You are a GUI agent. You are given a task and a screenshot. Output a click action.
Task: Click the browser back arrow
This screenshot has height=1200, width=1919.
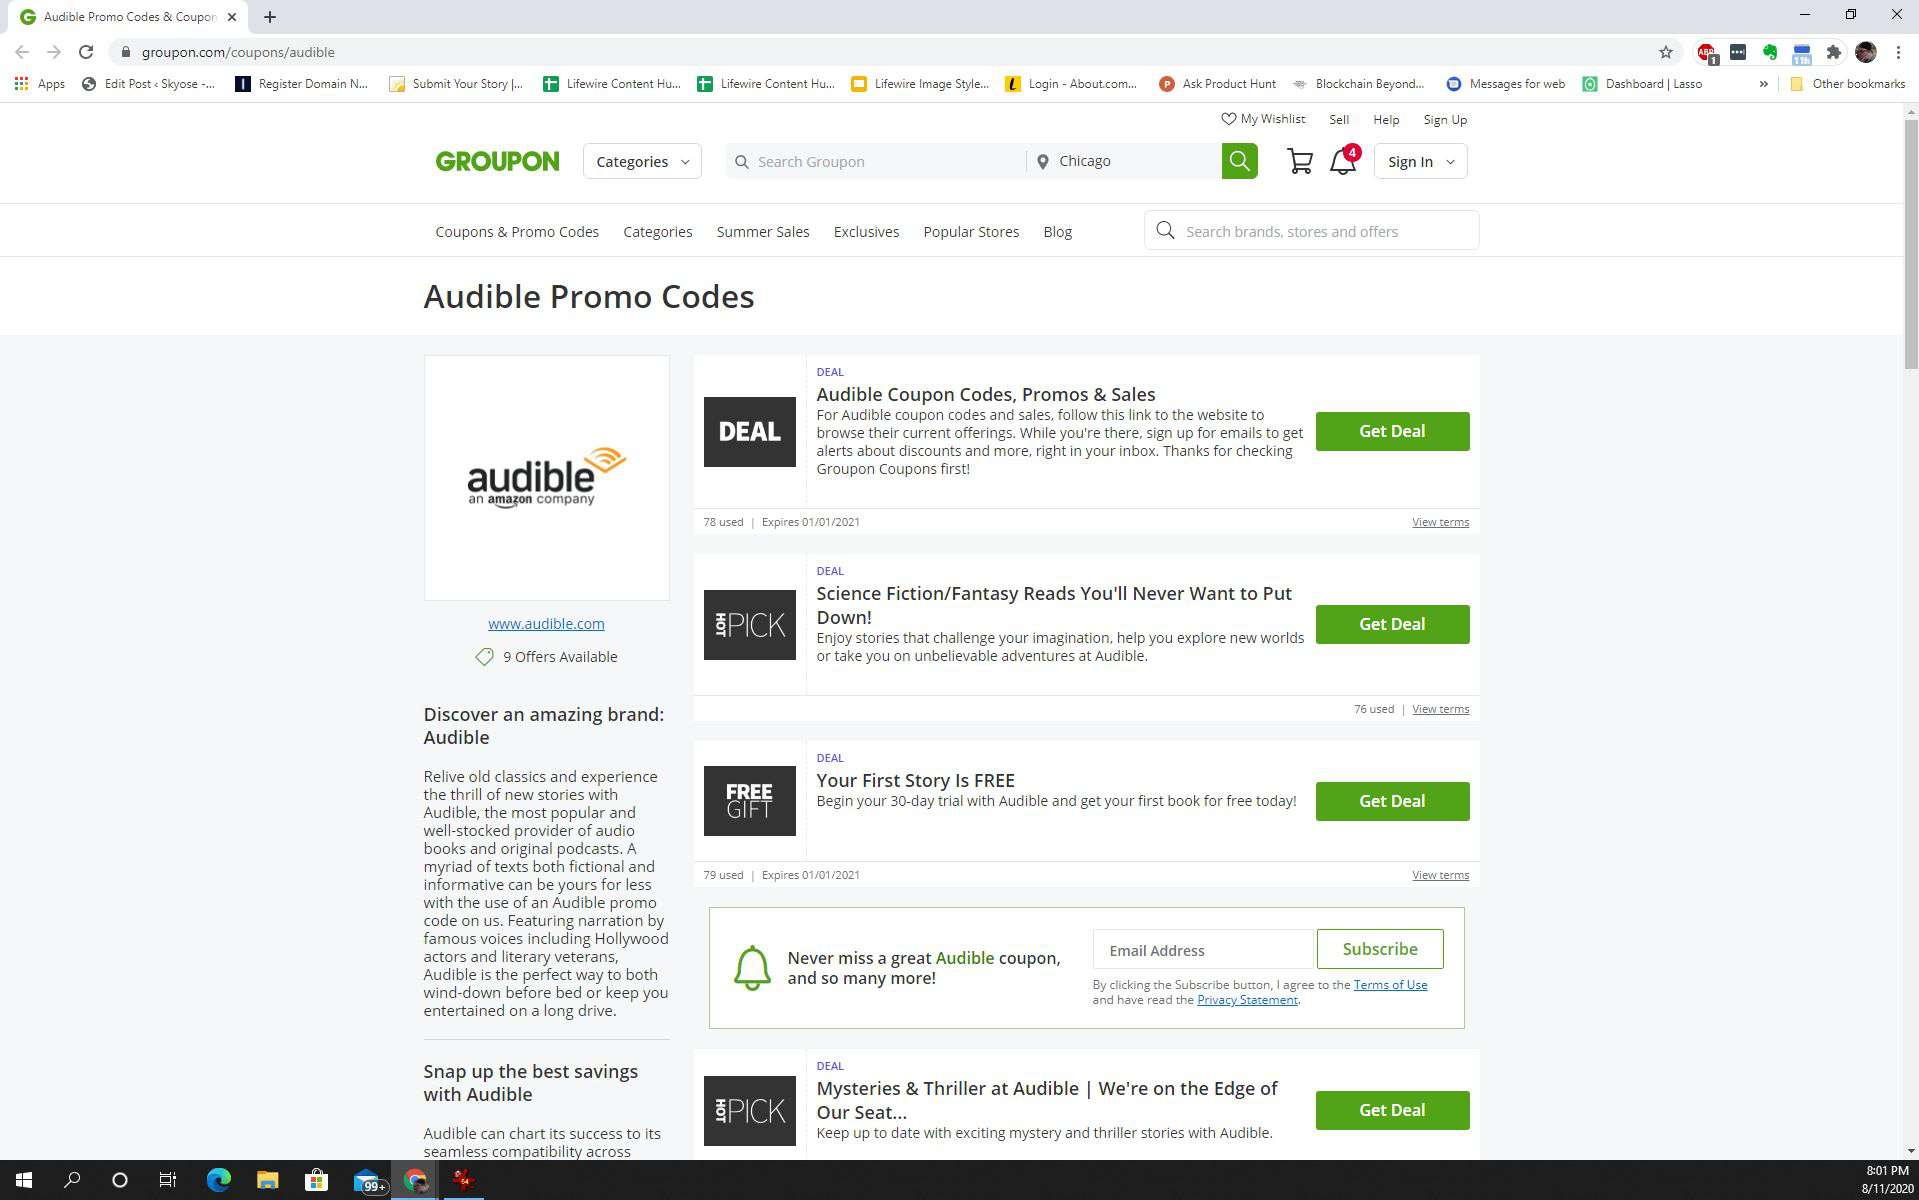[x=22, y=52]
